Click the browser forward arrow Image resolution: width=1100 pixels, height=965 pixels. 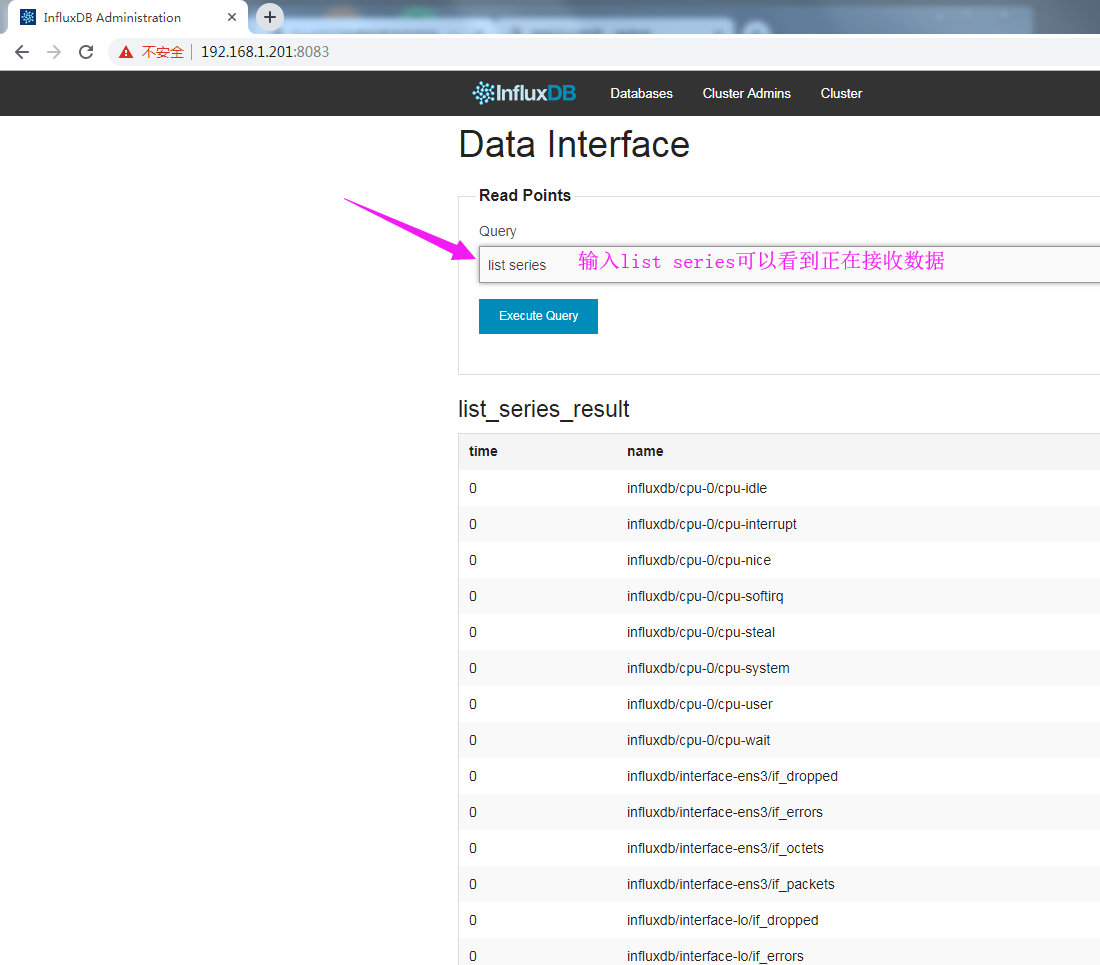(x=54, y=52)
